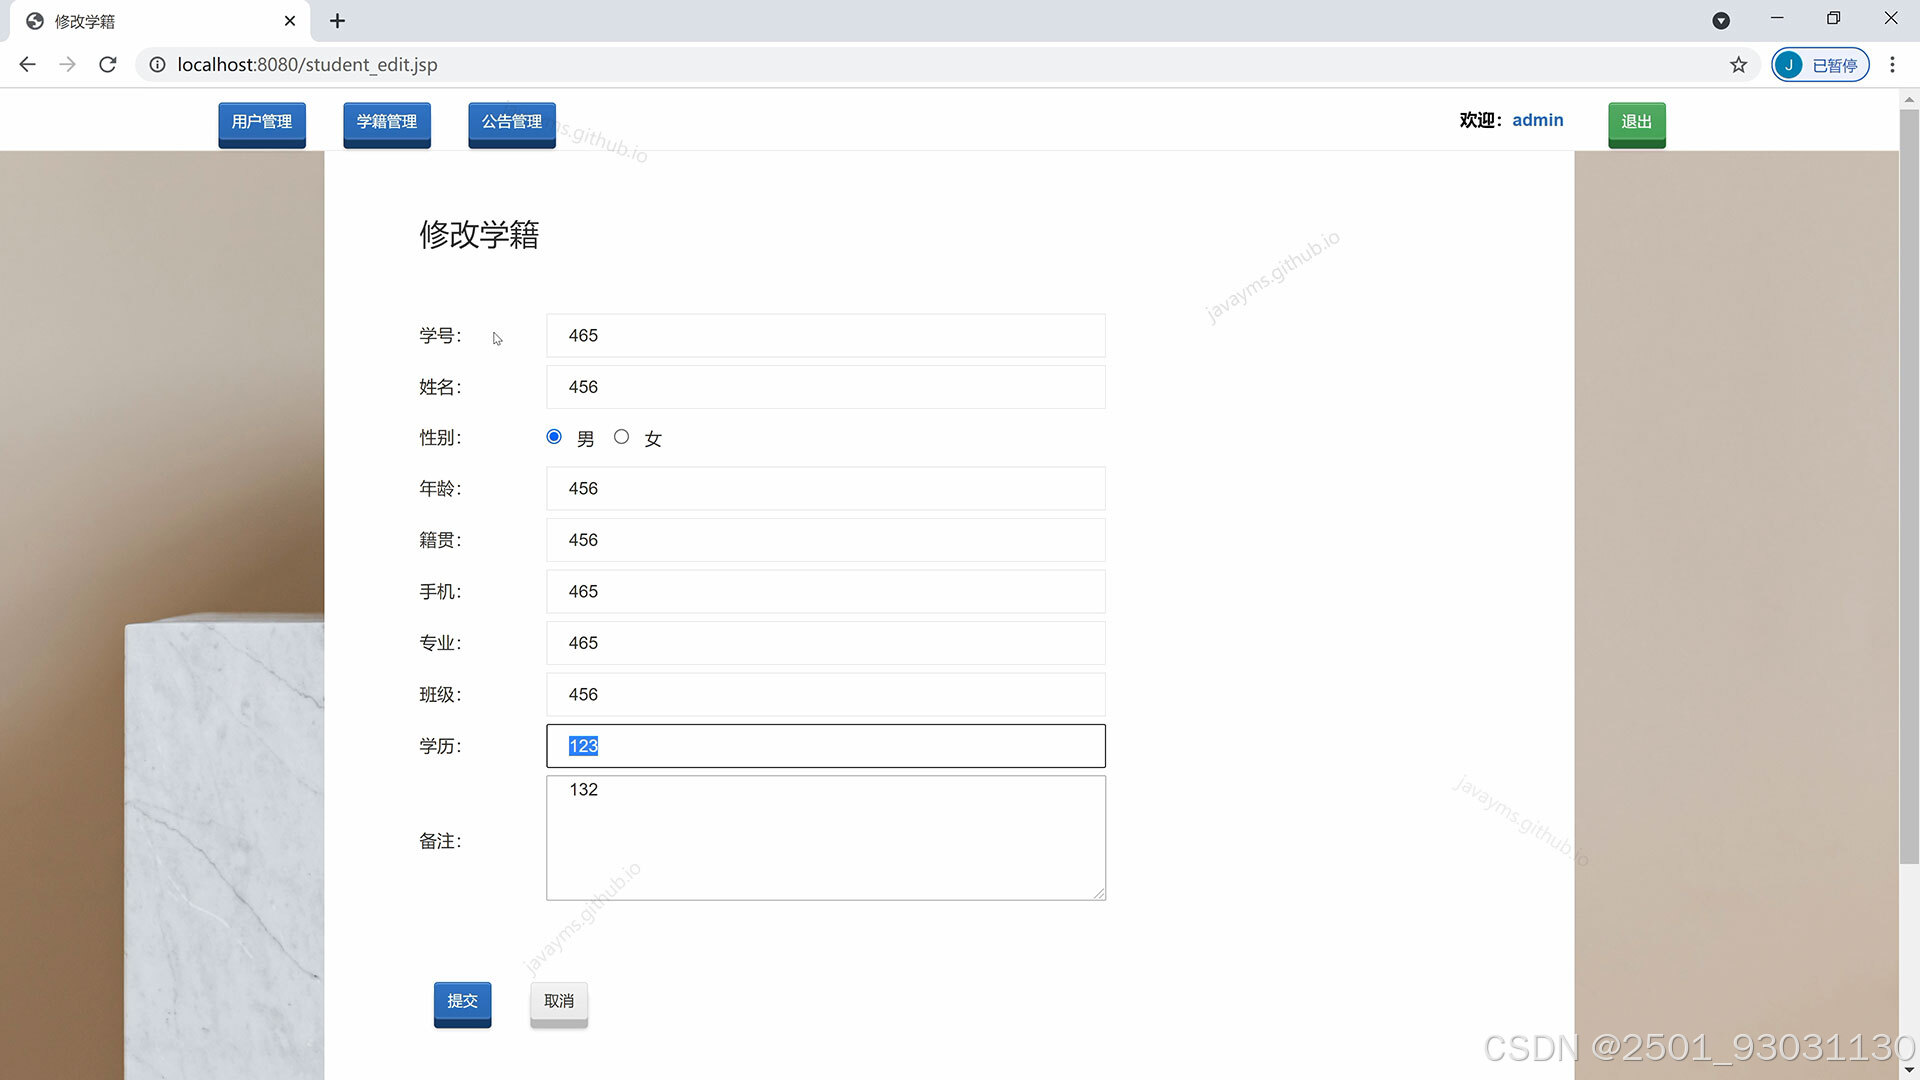Open 学籍管理 menu

coord(387,123)
